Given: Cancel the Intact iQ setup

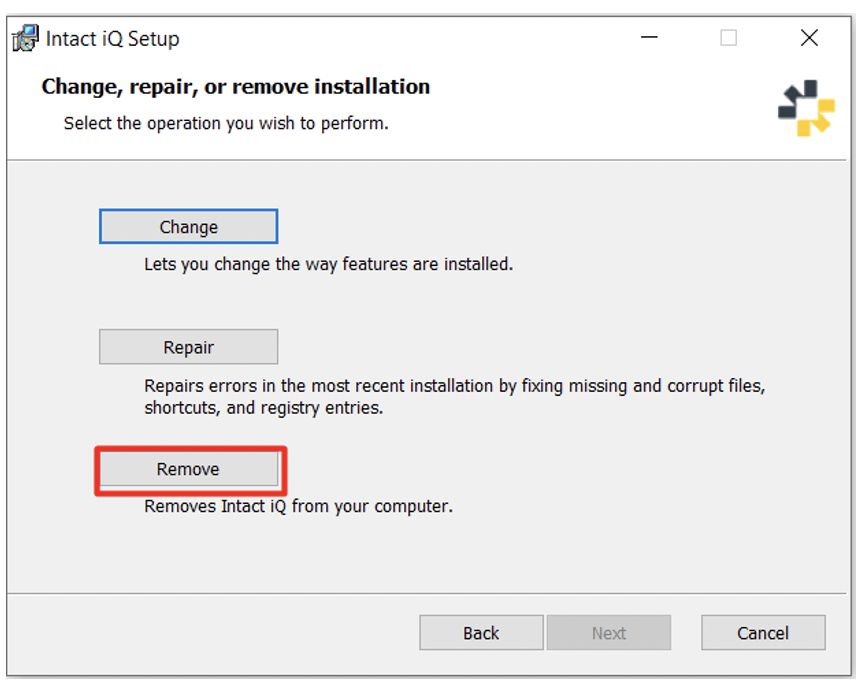Looking at the screenshot, I should pyautogui.click(x=763, y=633).
